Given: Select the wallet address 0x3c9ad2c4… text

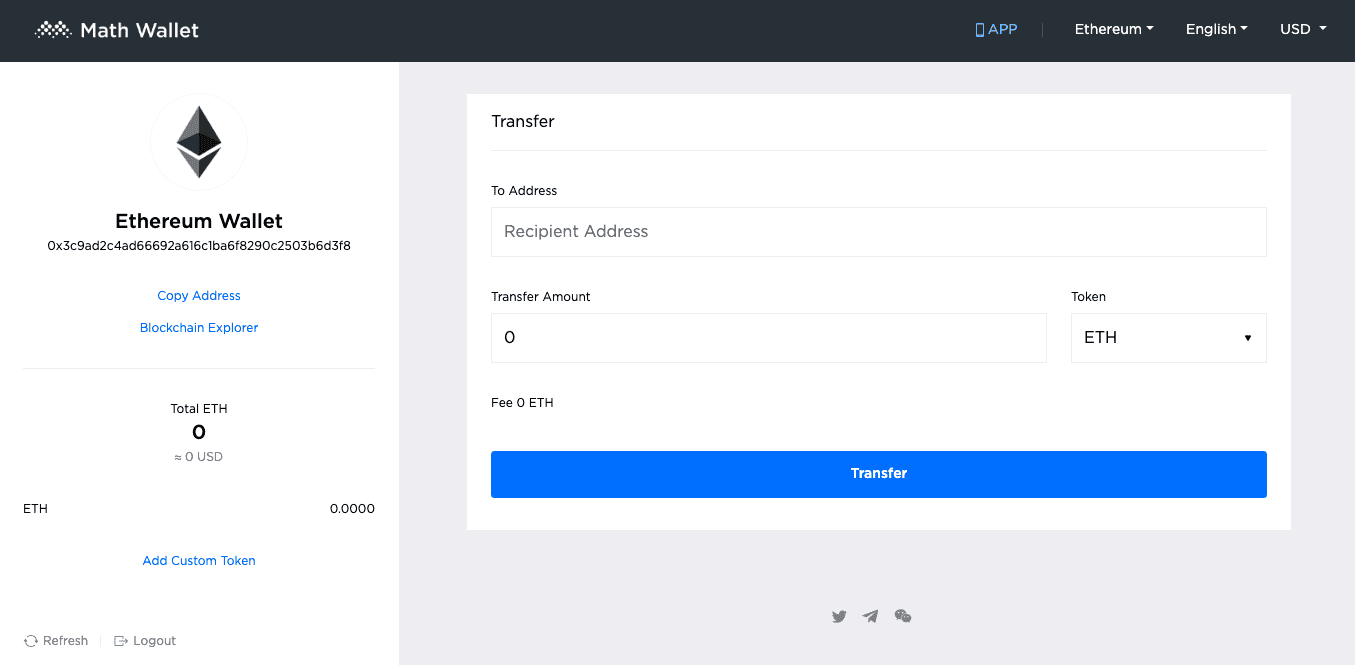Looking at the screenshot, I should [199, 245].
